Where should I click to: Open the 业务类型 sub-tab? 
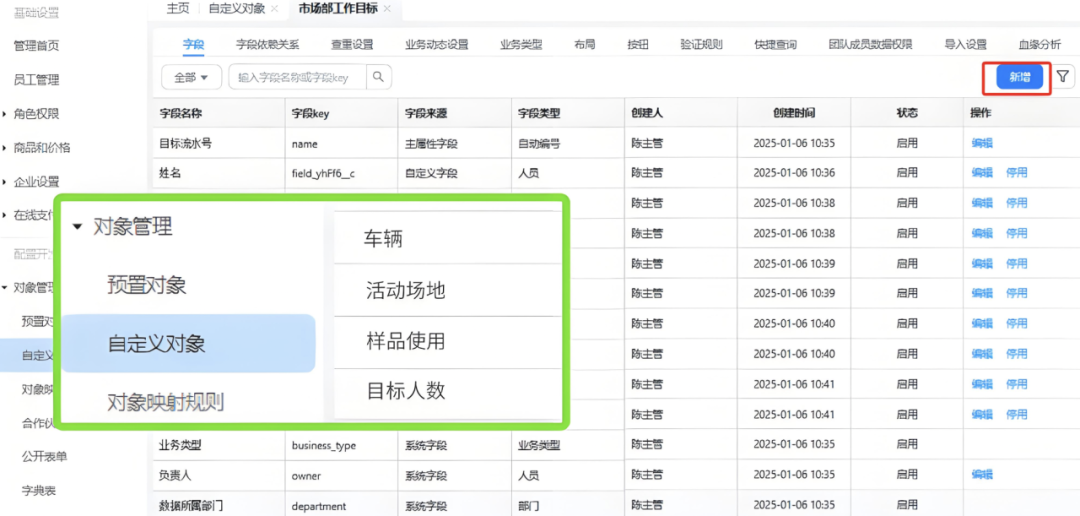pos(521,45)
